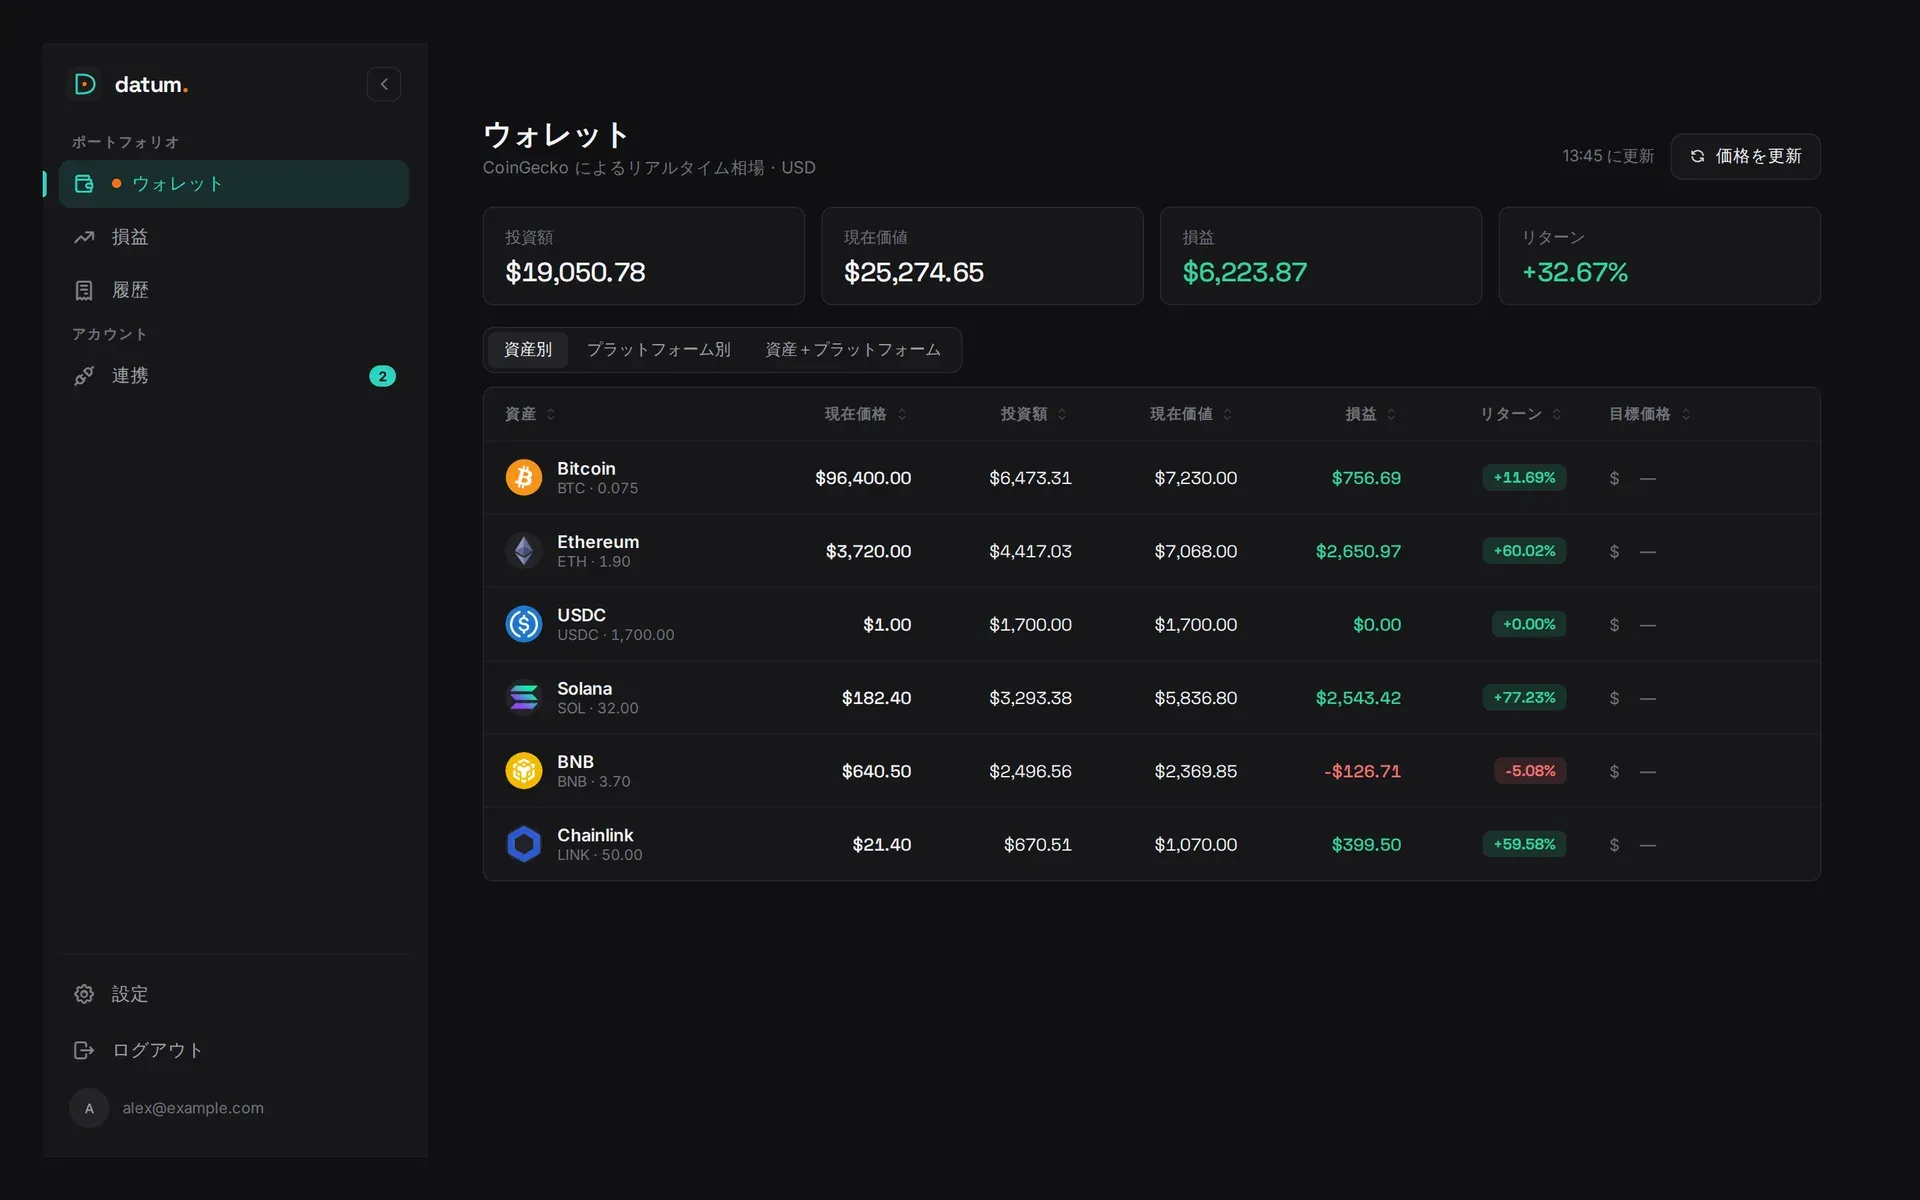Click ログアウト to log out
This screenshot has width=1920, height=1200.
click(x=234, y=1050)
